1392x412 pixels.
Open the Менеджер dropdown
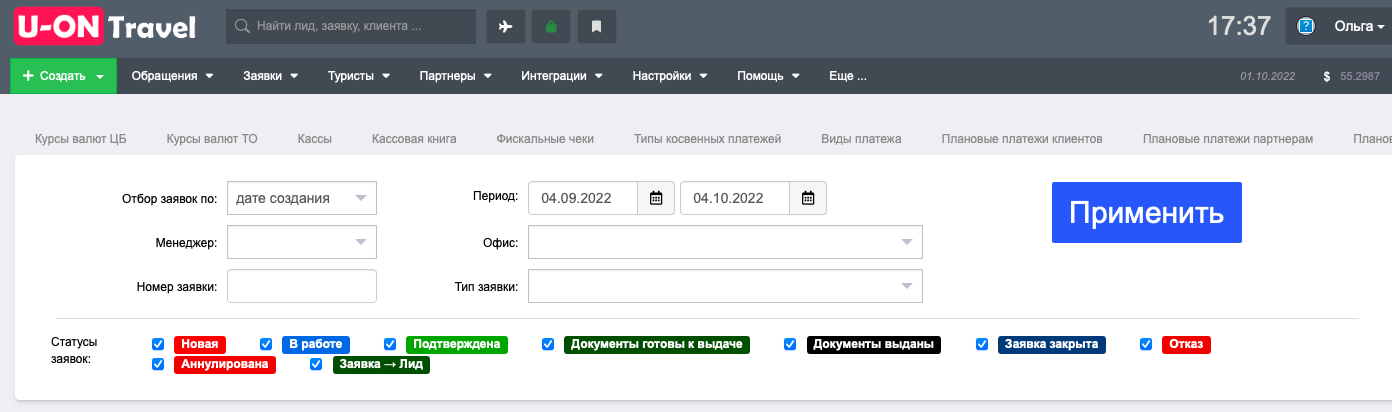(x=302, y=242)
